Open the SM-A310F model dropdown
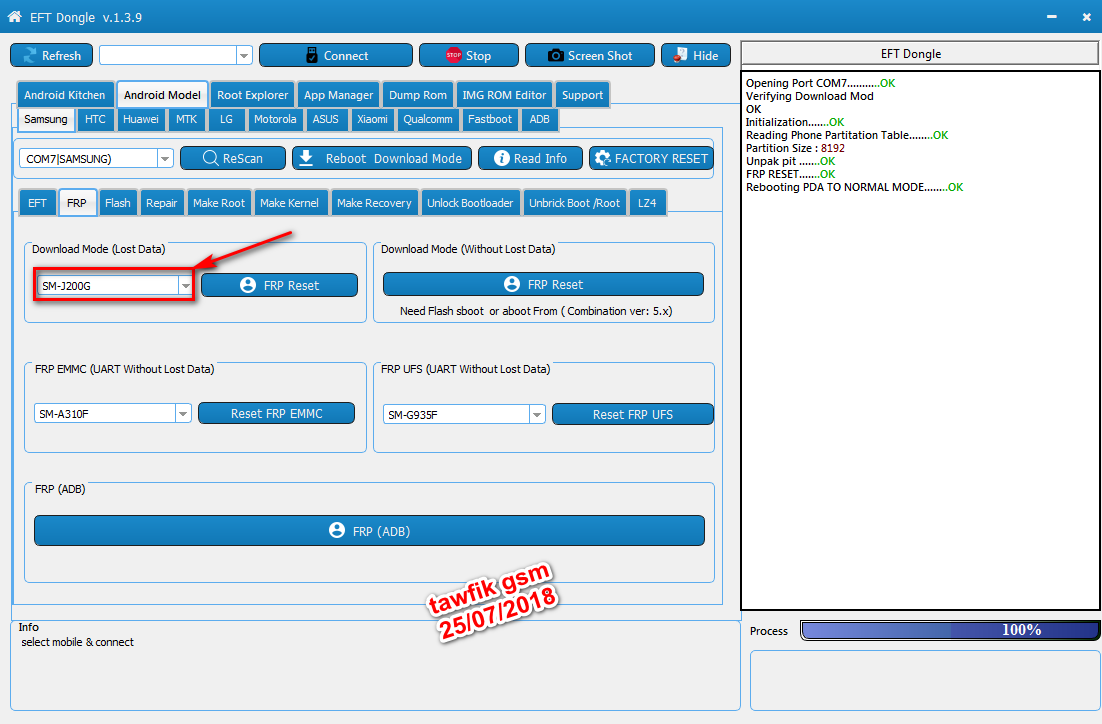This screenshot has width=1102, height=724. (x=183, y=413)
